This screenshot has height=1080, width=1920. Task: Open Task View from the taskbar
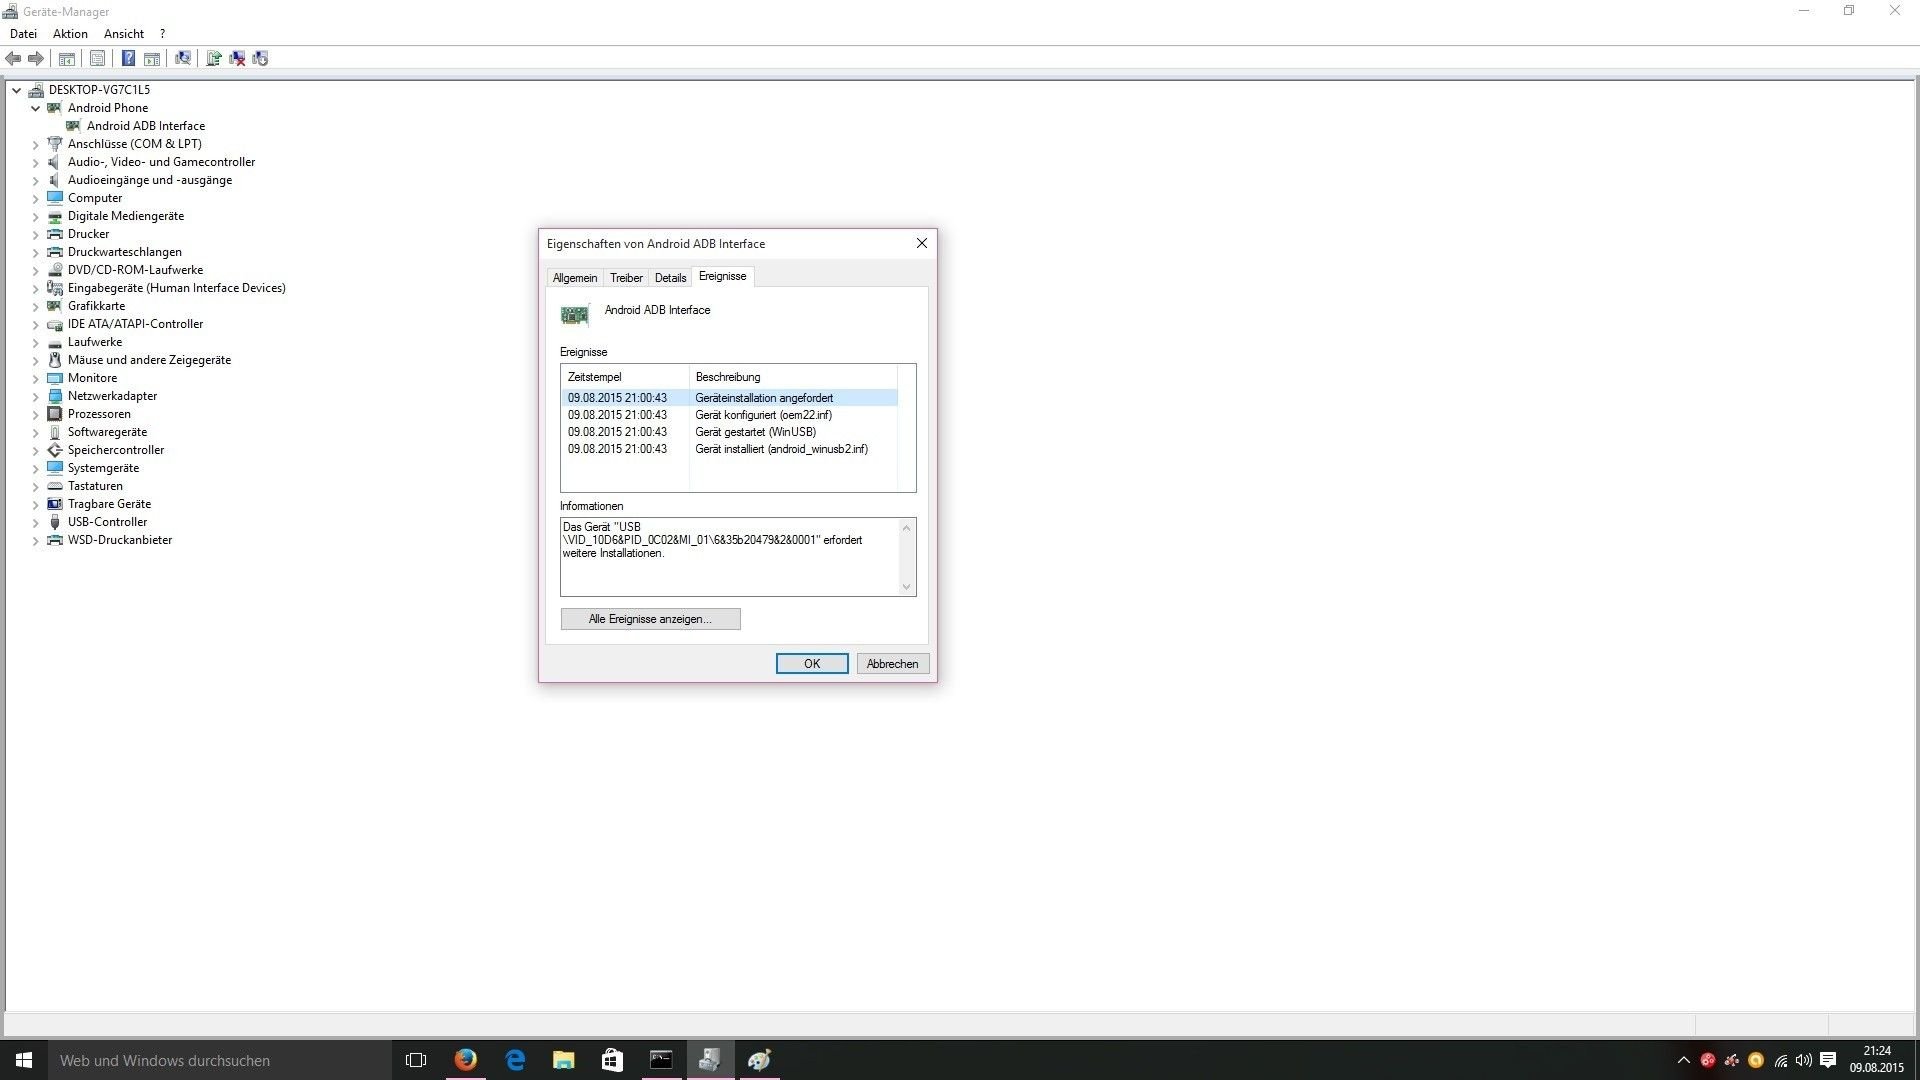click(416, 1060)
